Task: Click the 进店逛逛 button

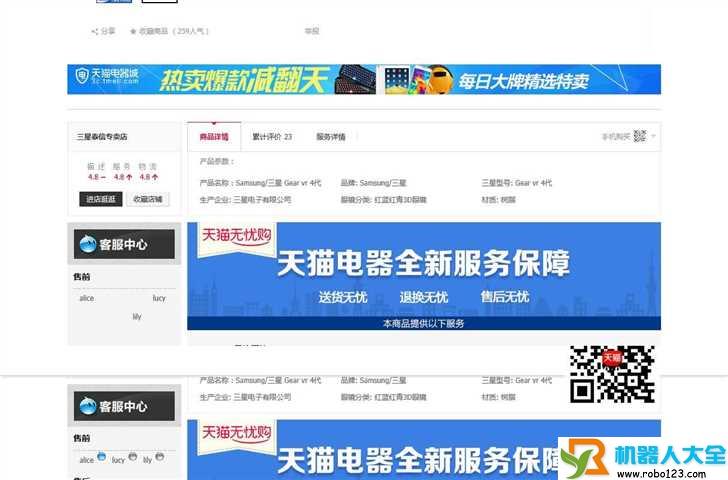Action: (101, 199)
